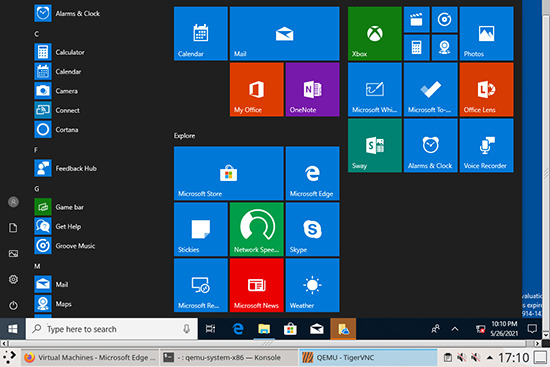This screenshot has width=550, height=367.
Task: Activate the search box microphone
Action: (187, 329)
